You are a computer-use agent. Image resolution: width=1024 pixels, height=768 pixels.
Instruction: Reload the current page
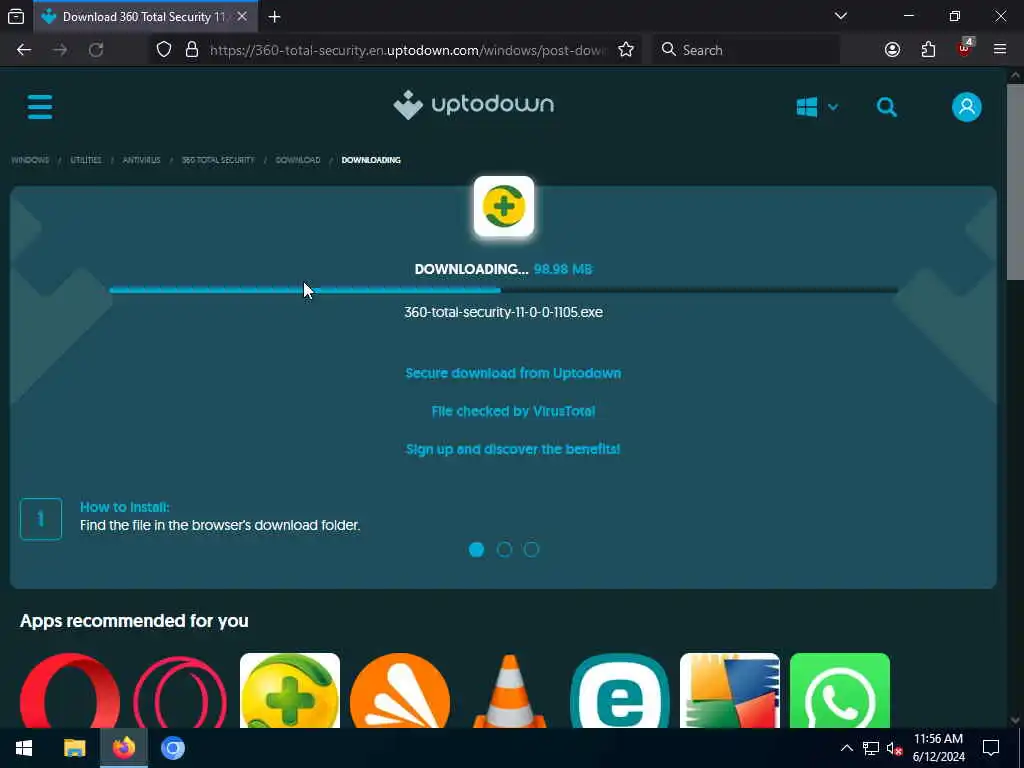tap(96, 50)
